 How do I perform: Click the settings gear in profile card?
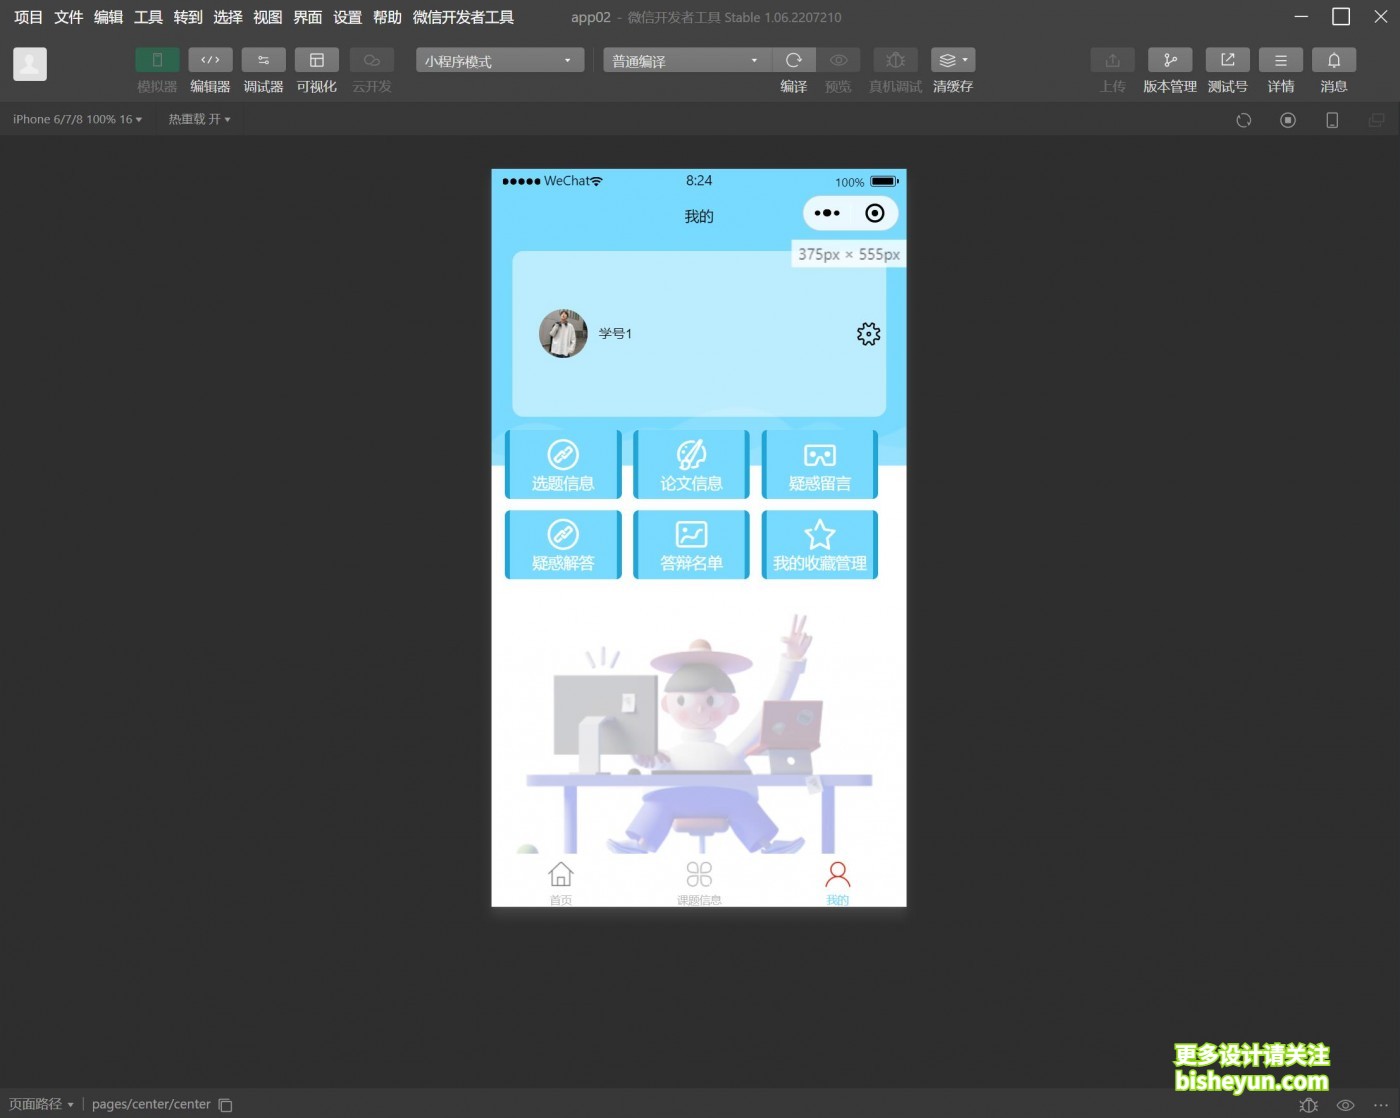pos(868,334)
